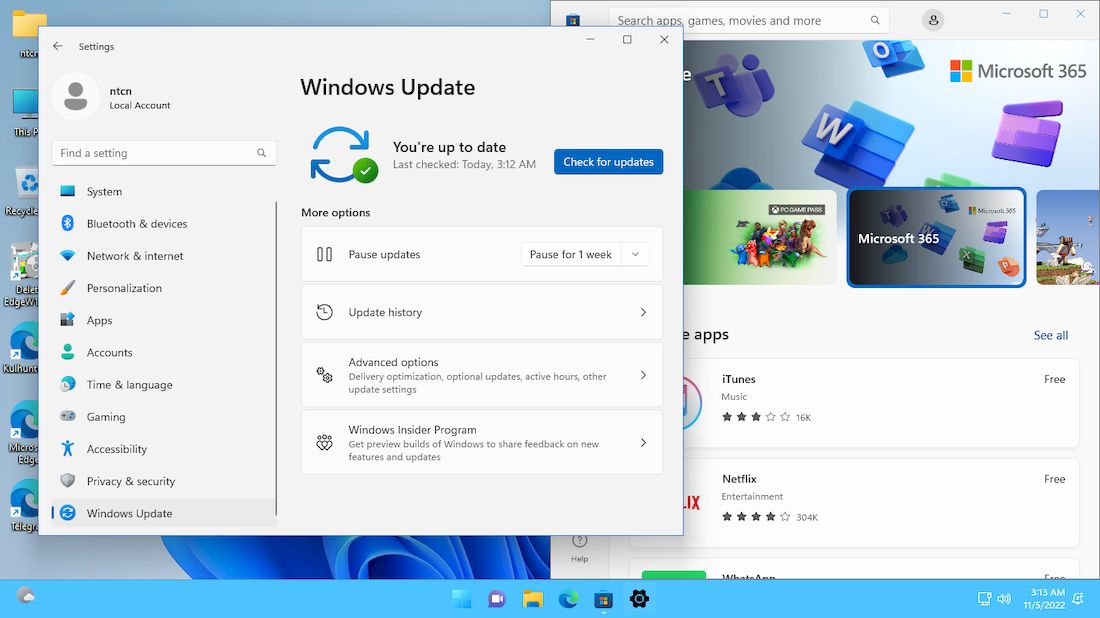Select Privacy & security in the sidebar

coord(164,481)
